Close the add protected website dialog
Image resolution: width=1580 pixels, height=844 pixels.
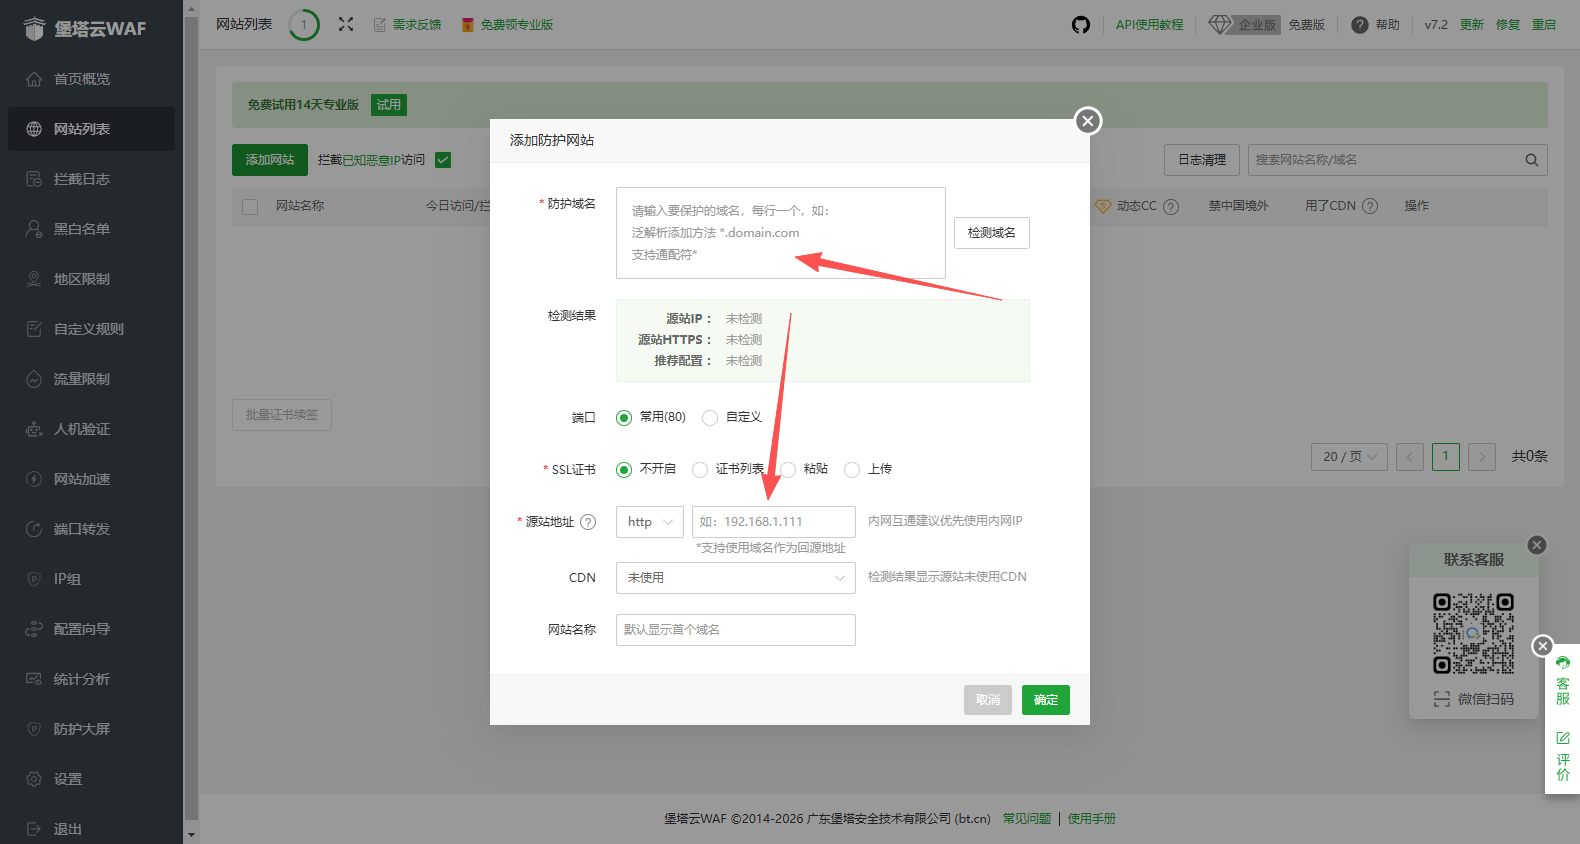click(x=1088, y=121)
